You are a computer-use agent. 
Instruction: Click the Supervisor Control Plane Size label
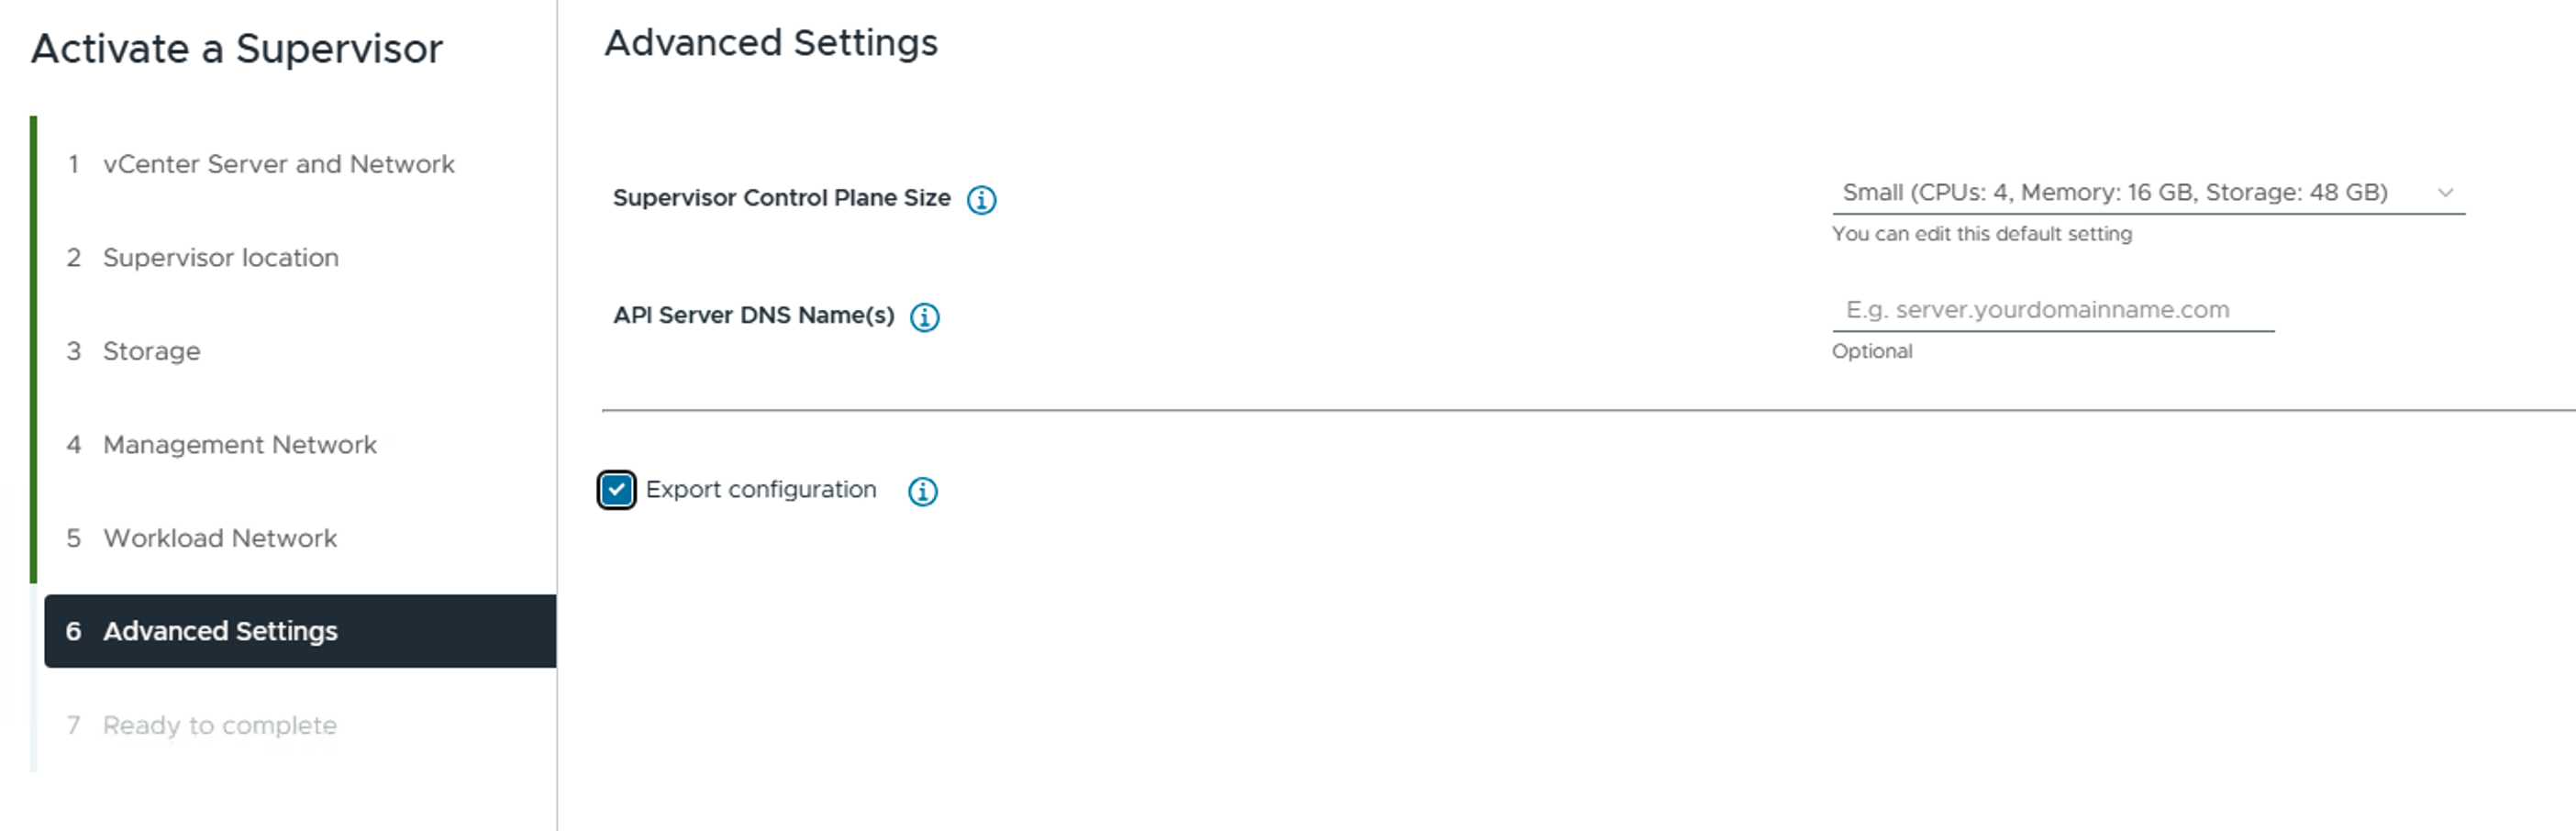(781, 198)
